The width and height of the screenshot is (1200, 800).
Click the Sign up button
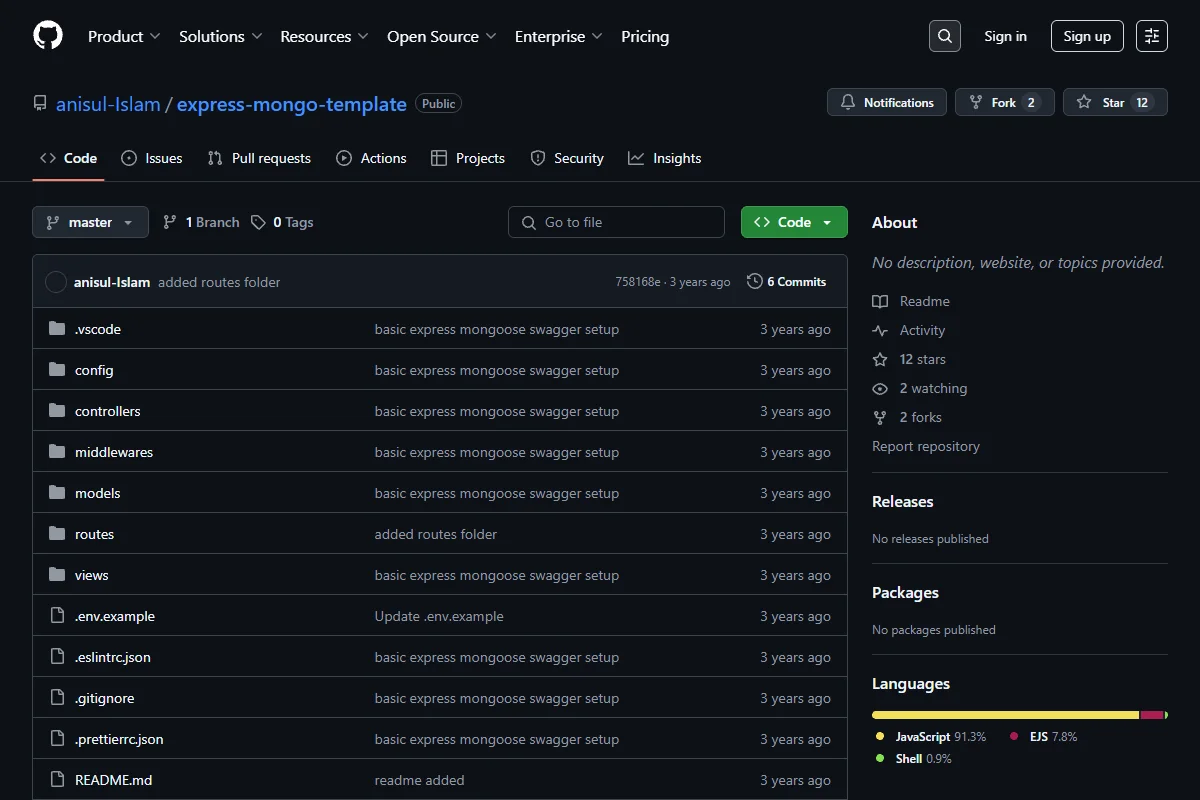(x=1087, y=36)
